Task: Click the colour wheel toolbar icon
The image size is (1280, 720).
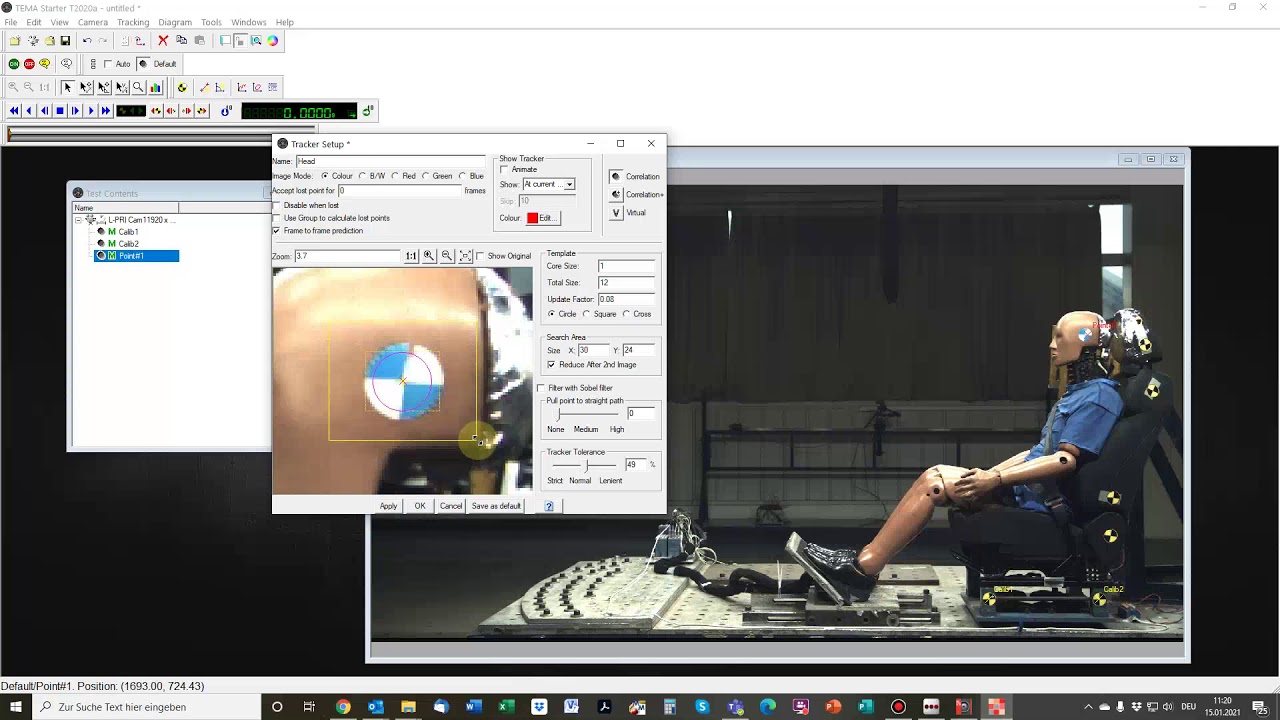Action: pos(273,41)
